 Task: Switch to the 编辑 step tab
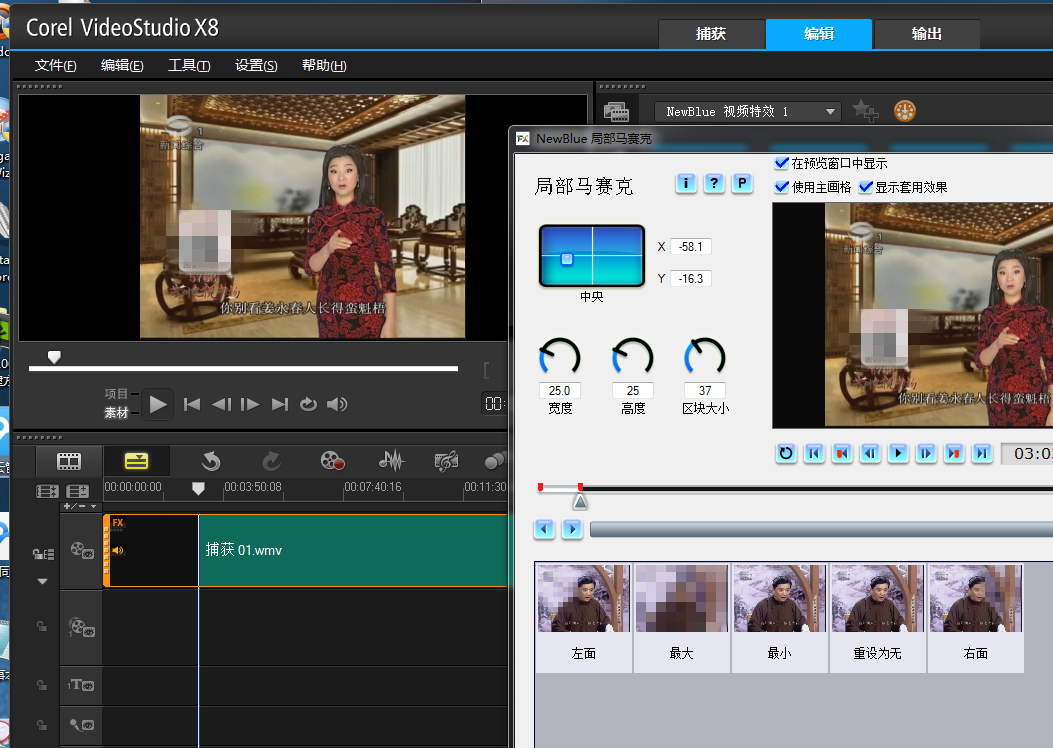(819, 34)
